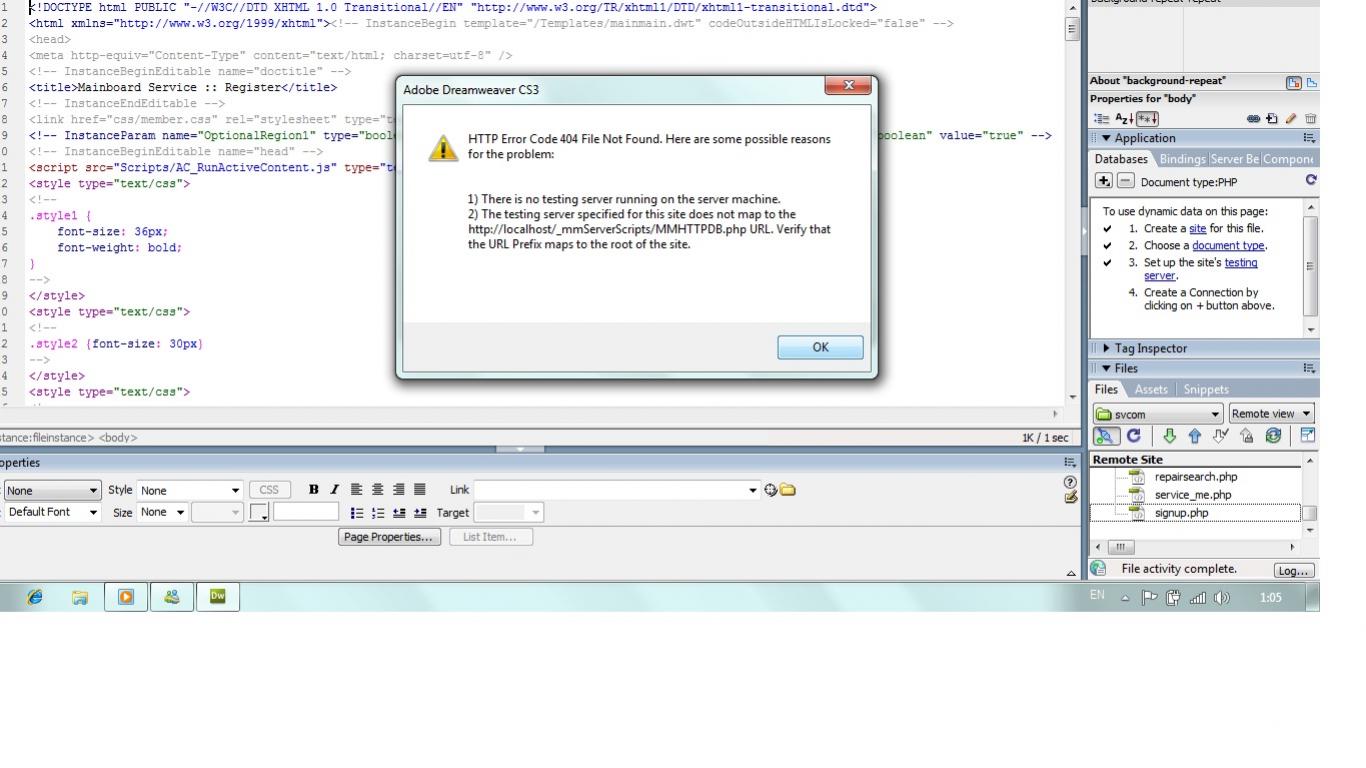
Task: Switch to the Components tab
Action: [x=1290, y=159]
